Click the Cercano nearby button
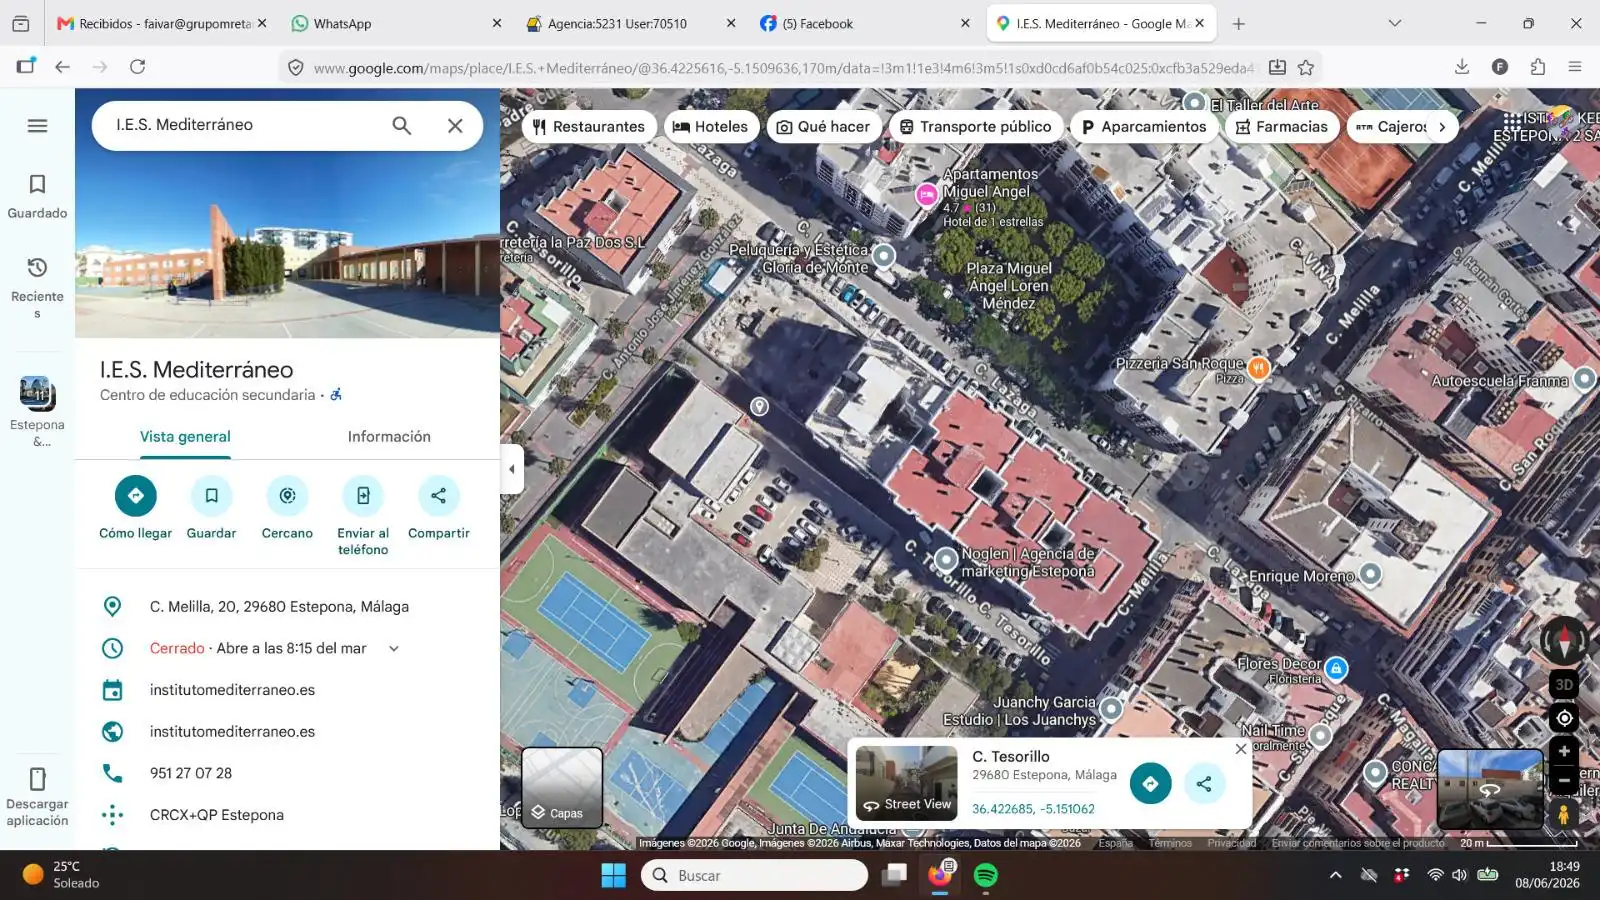This screenshot has height=900, width=1600. click(287, 509)
